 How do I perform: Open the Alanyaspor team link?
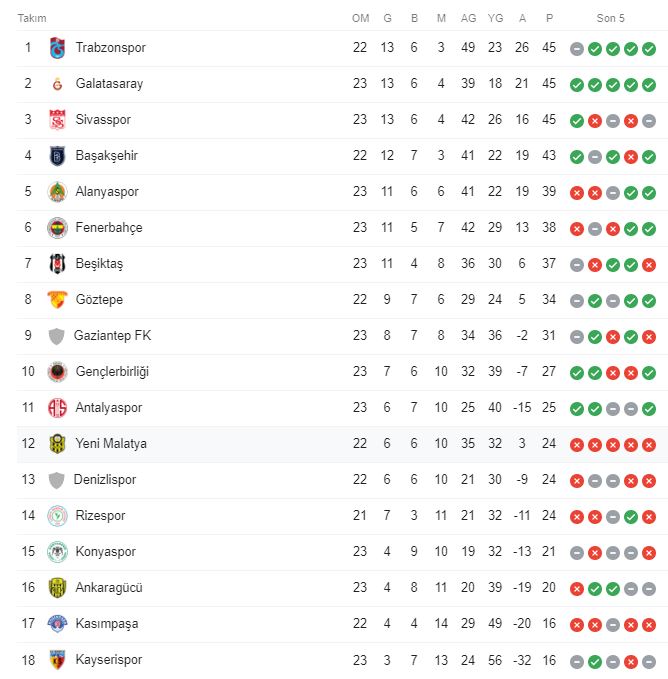(107, 192)
